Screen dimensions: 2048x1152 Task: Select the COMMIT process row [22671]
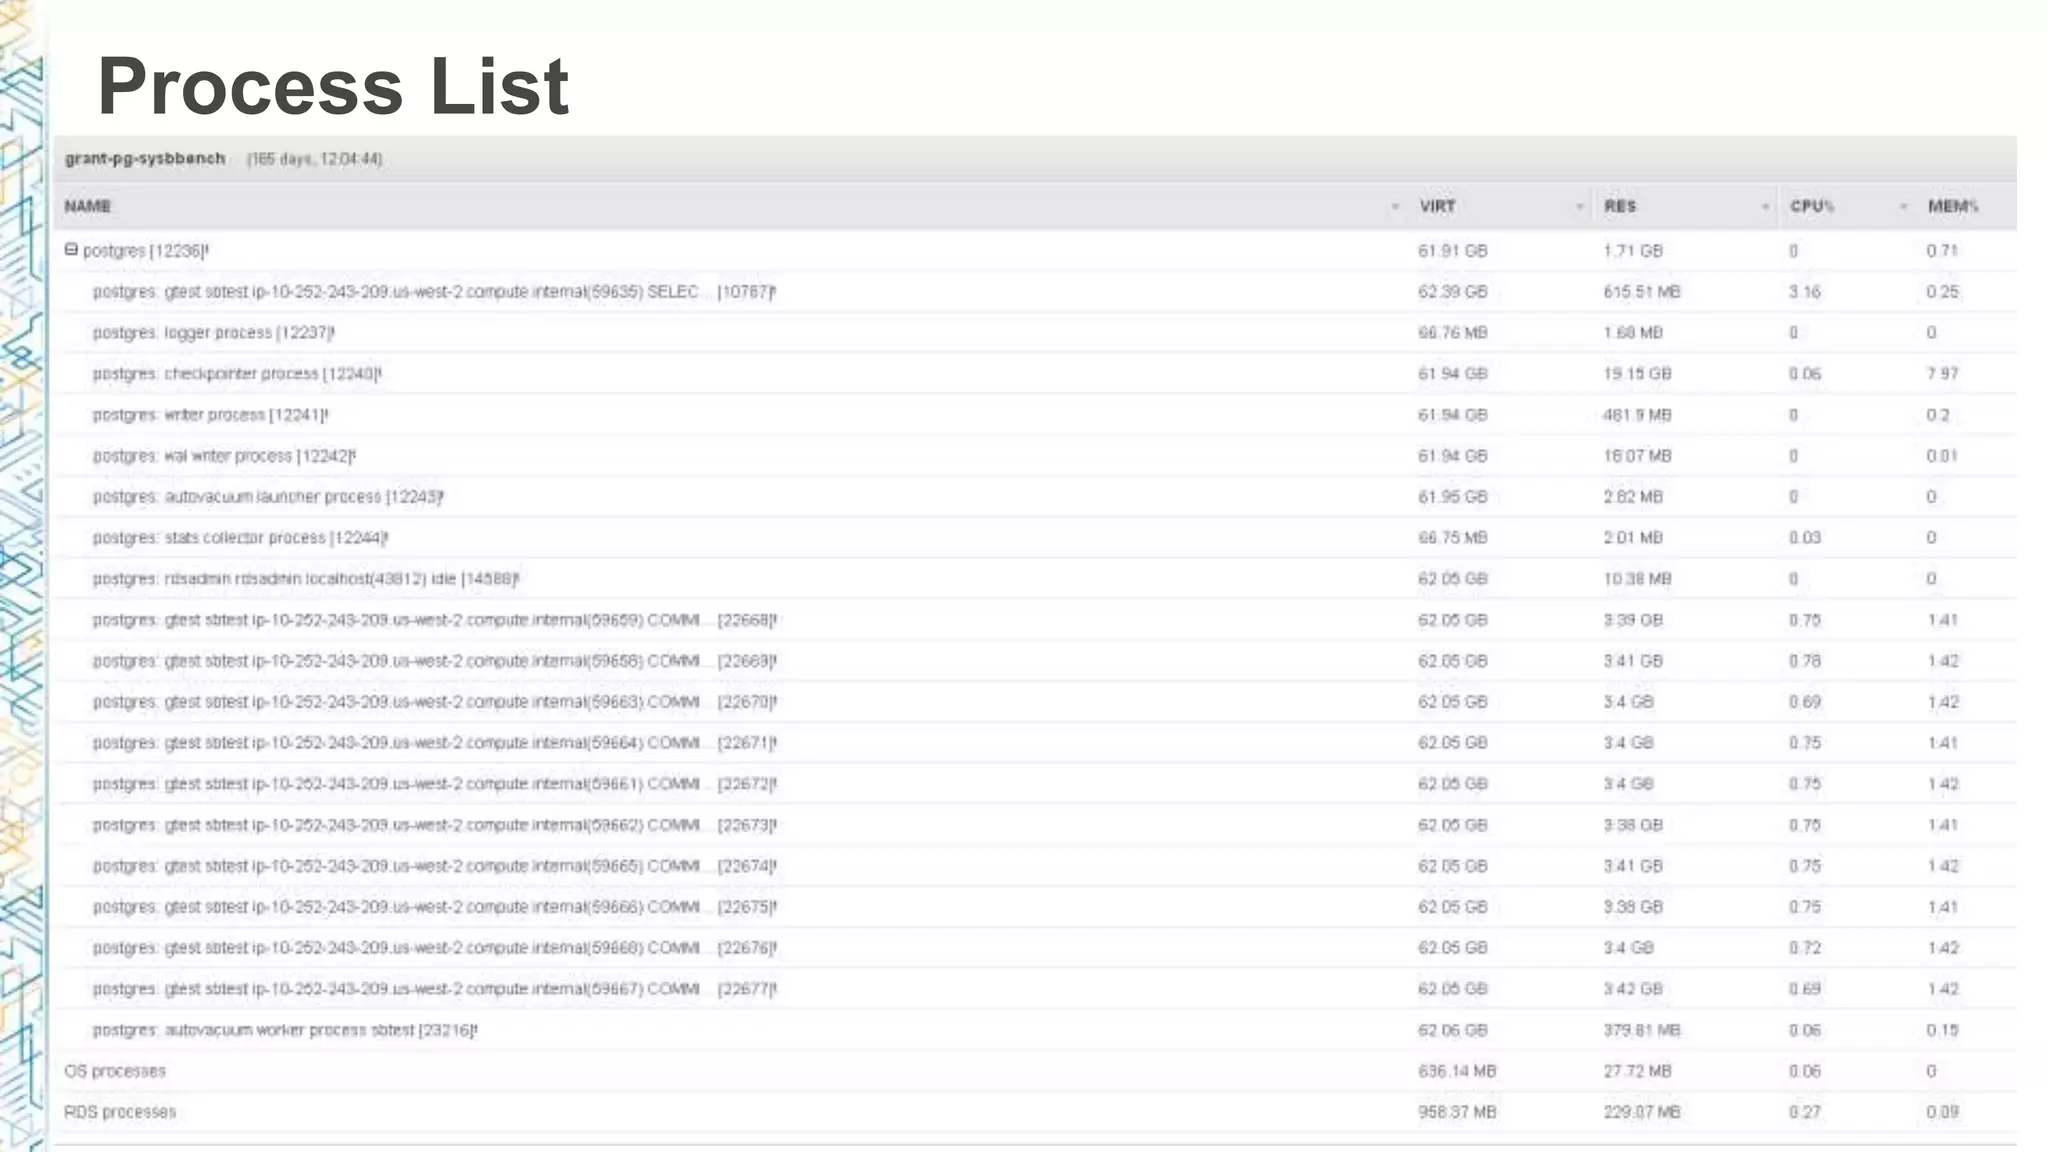pyautogui.click(x=1036, y=743)
